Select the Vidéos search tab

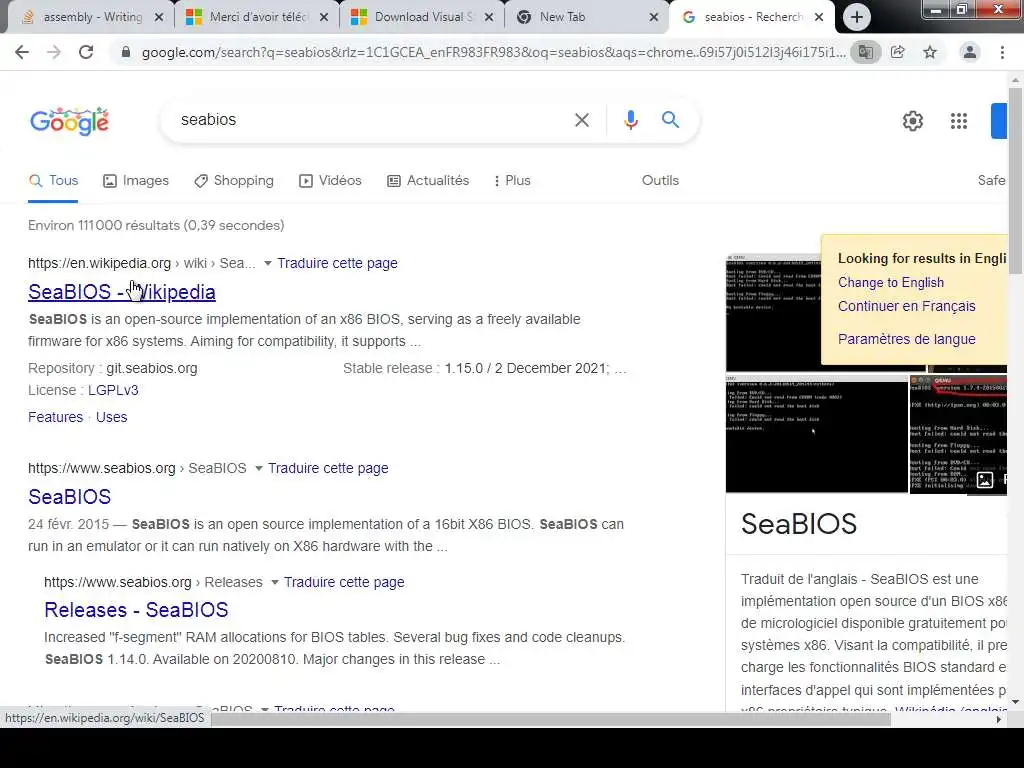click(x=330, y=181)
